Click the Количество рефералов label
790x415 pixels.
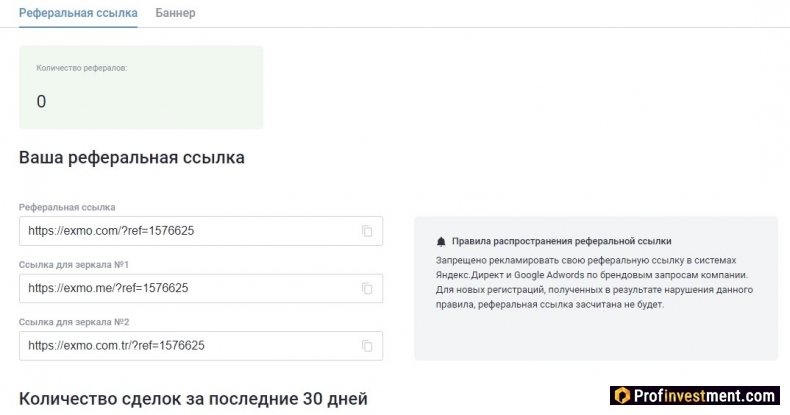[82, 68]
